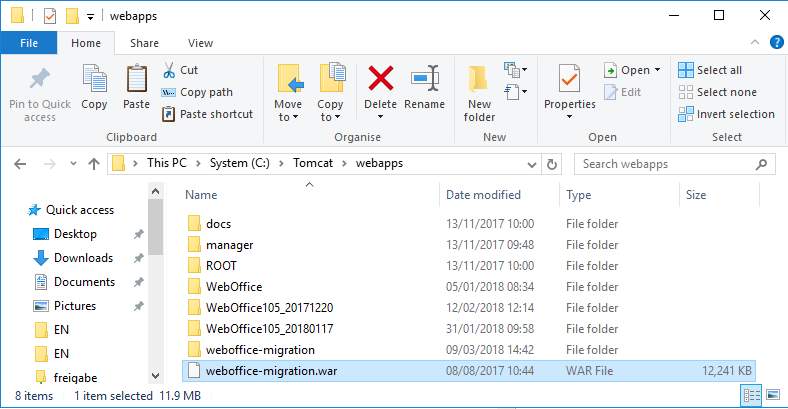Switch to the Home tab
Viewport: 788px width, 409px height.
tap(86, 43)
